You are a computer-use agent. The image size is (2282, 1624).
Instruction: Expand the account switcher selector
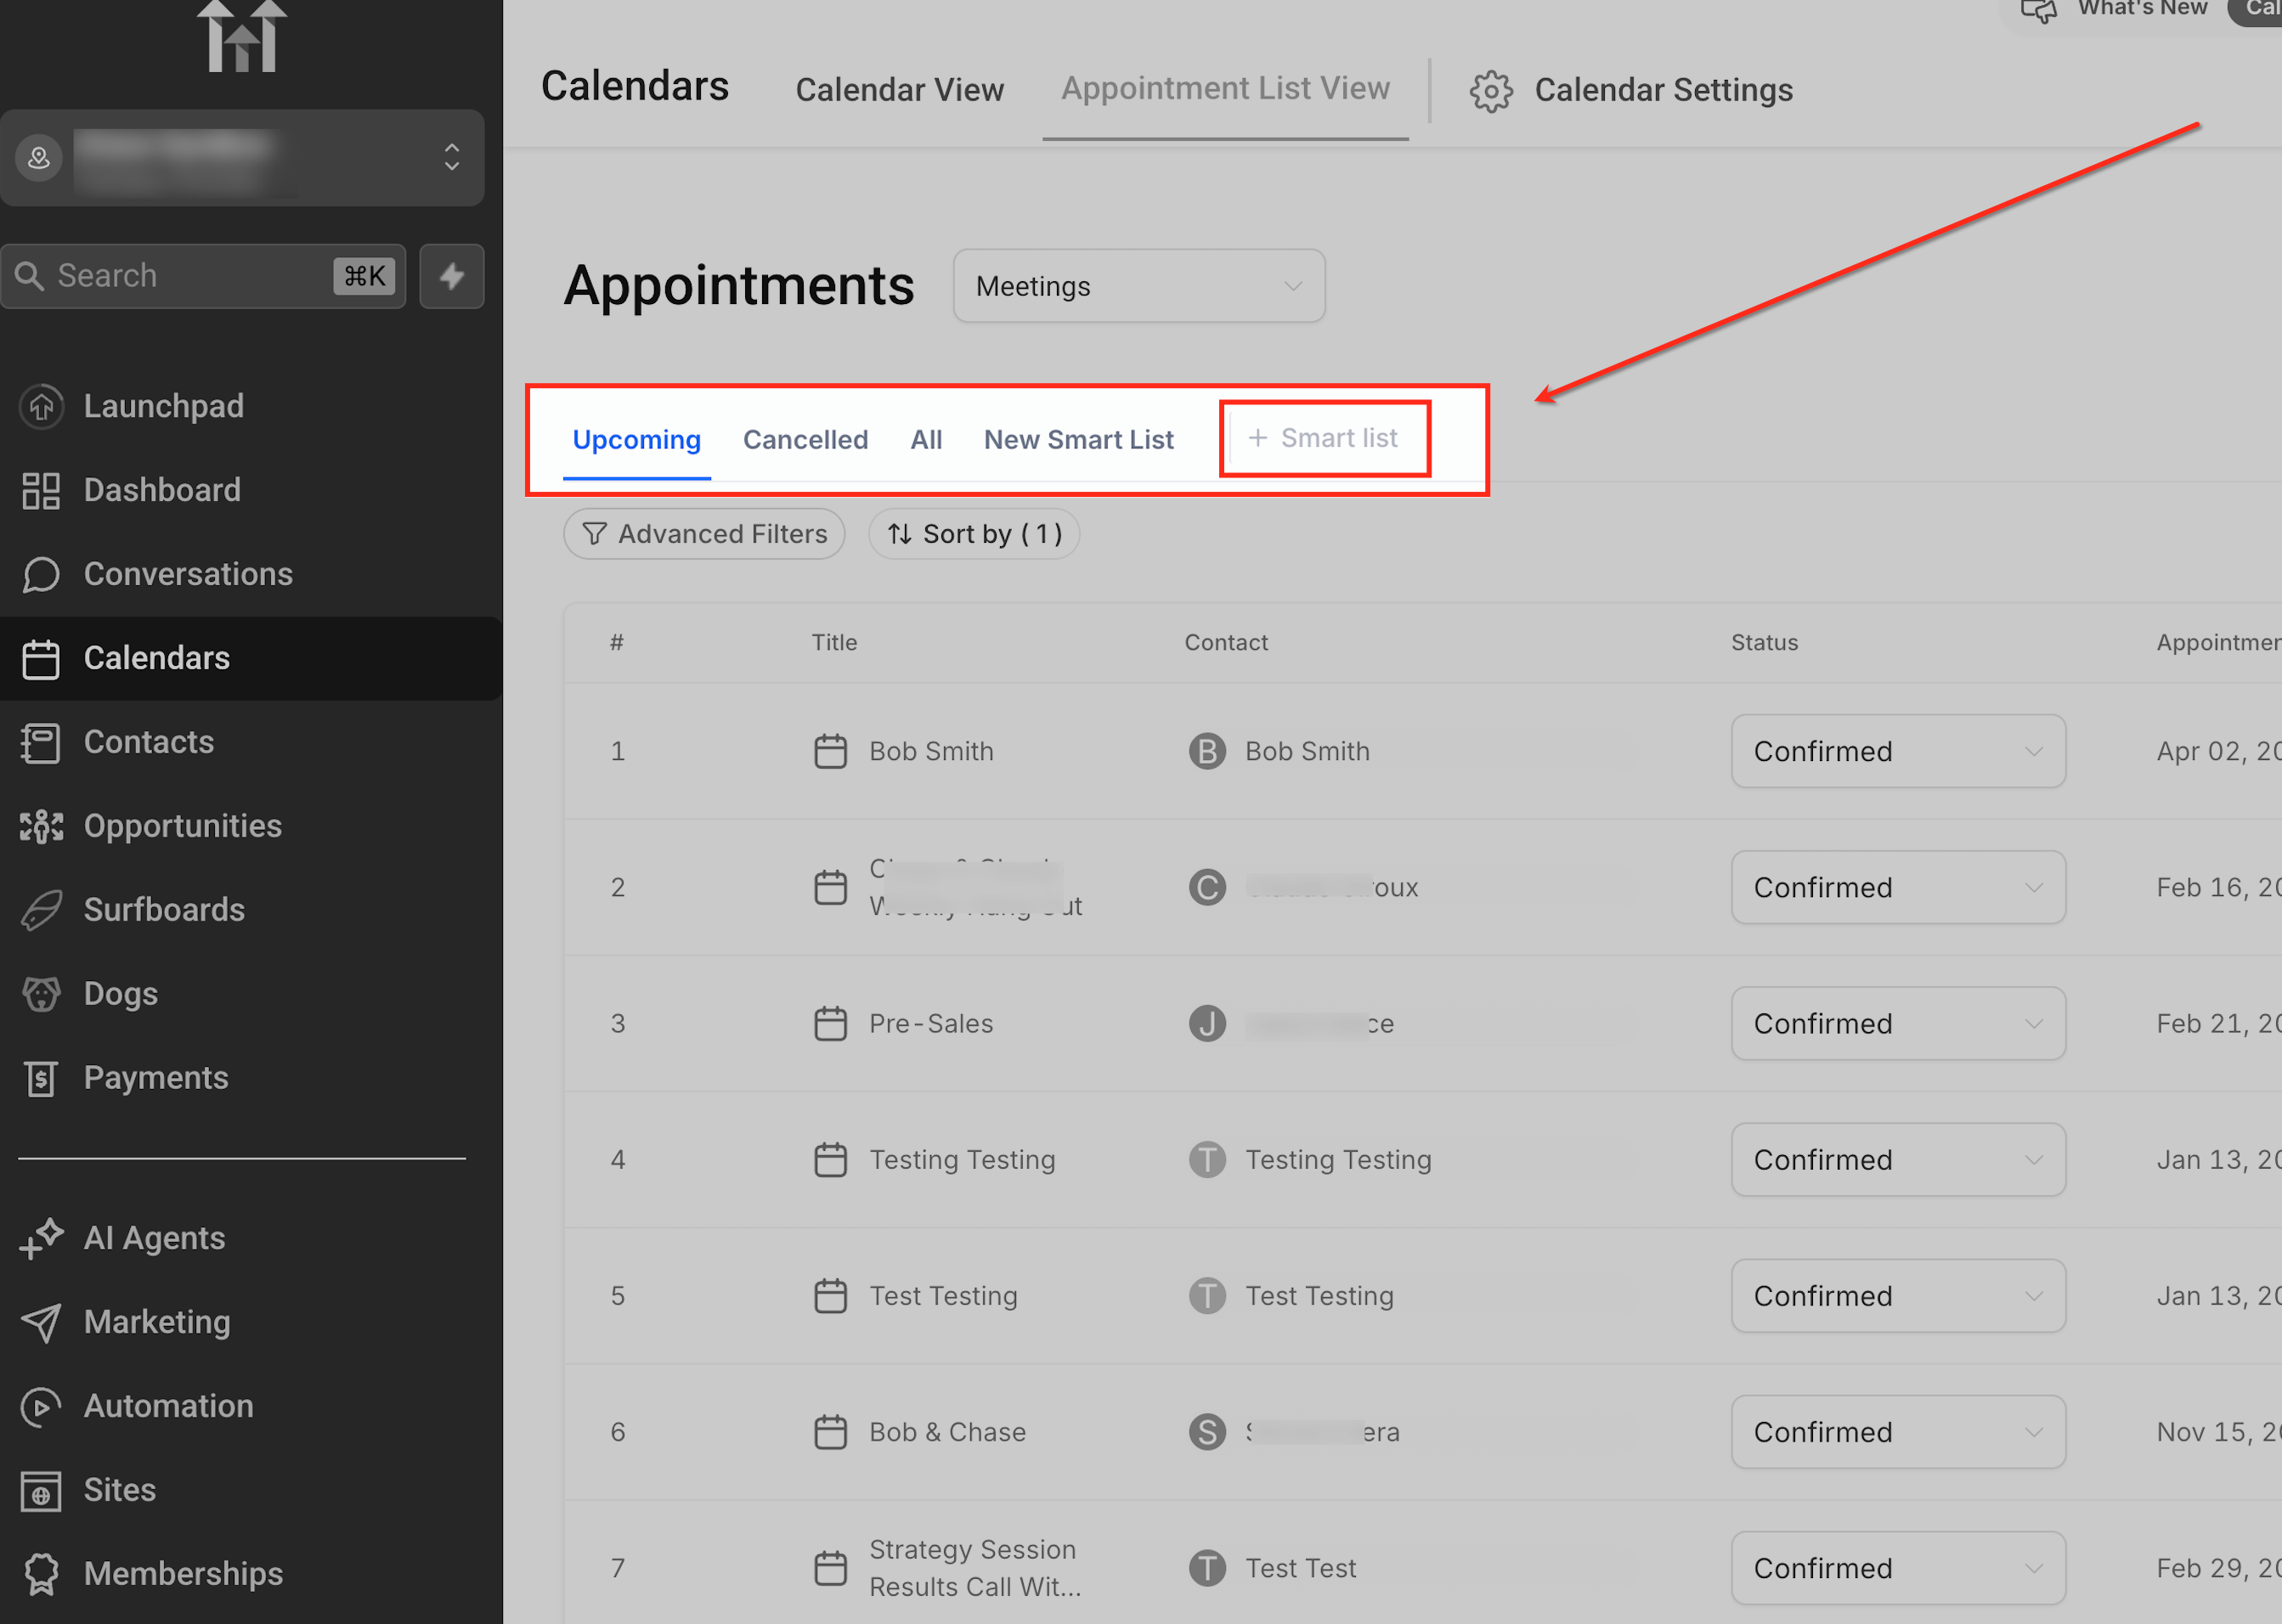[x=451, y=157]
